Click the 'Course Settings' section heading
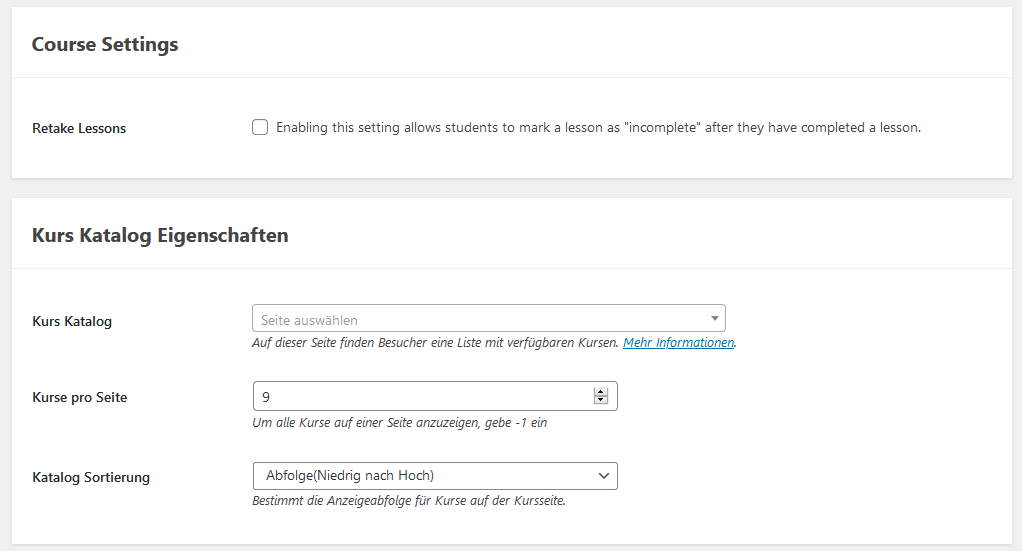This screenshot has height=551, width=1022. pos(105,45)
